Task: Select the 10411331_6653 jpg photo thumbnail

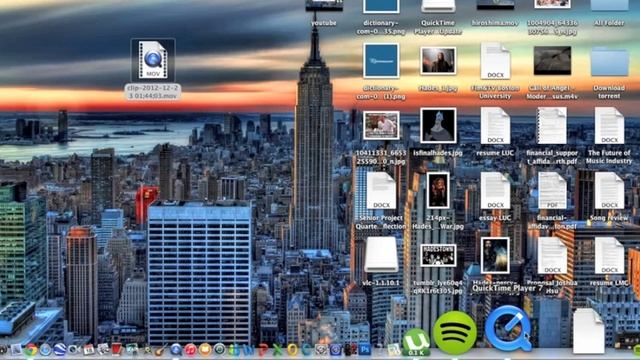Action: coord(381,125)
